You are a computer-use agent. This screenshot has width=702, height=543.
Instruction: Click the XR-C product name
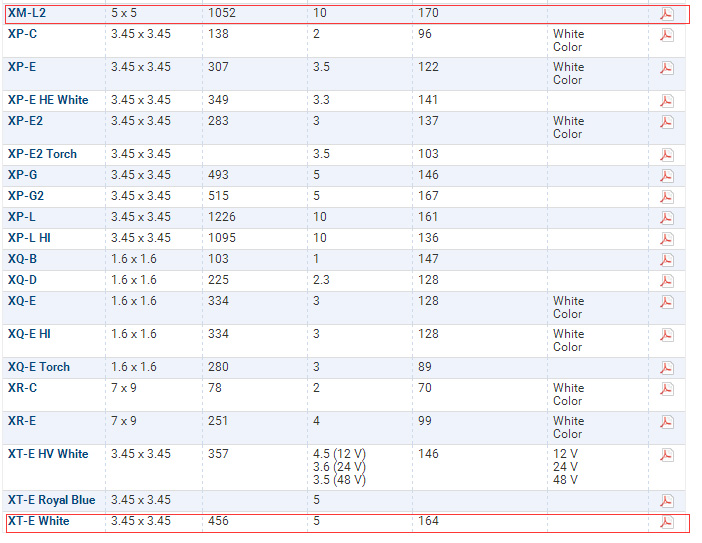(22, 388)
